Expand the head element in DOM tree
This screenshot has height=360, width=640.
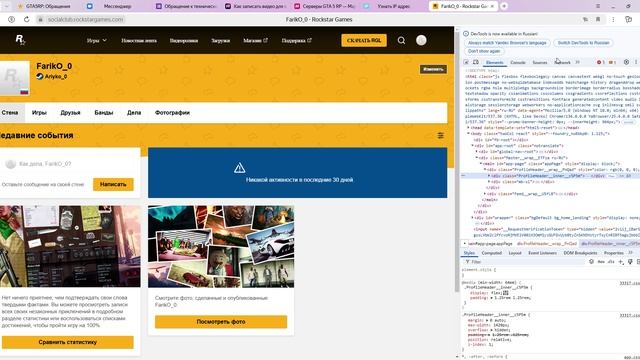468,128
